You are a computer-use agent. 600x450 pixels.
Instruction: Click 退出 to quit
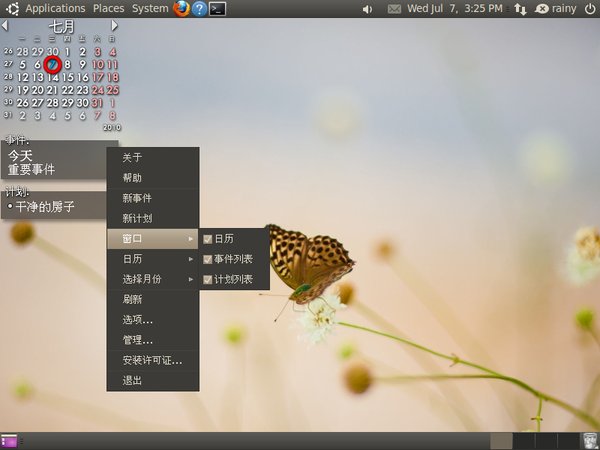[153, 381]
